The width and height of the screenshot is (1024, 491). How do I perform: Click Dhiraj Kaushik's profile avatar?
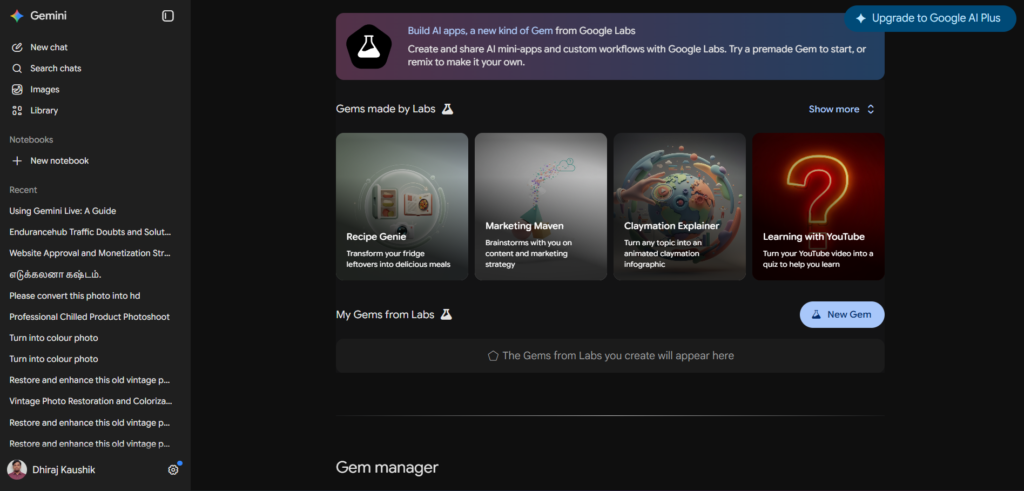pyautogui.click(x=17, y=469)
